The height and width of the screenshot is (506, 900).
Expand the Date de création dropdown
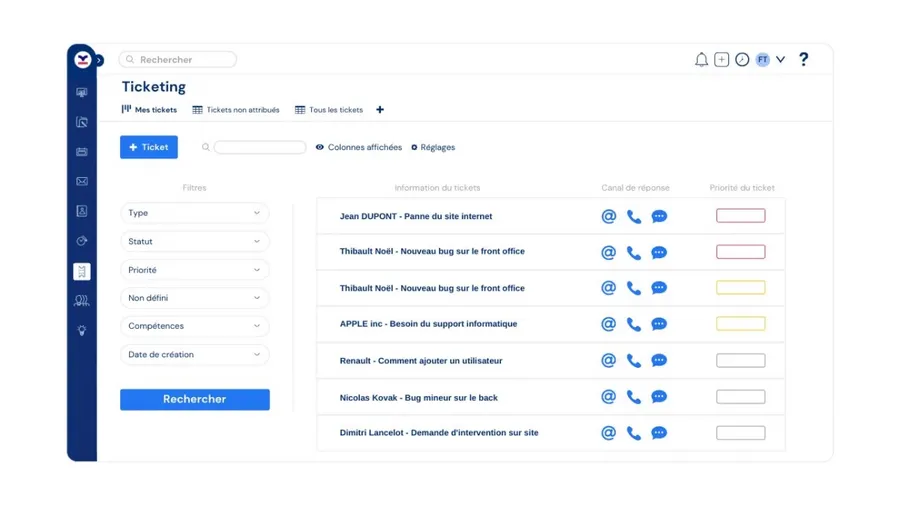coord(194,354)
